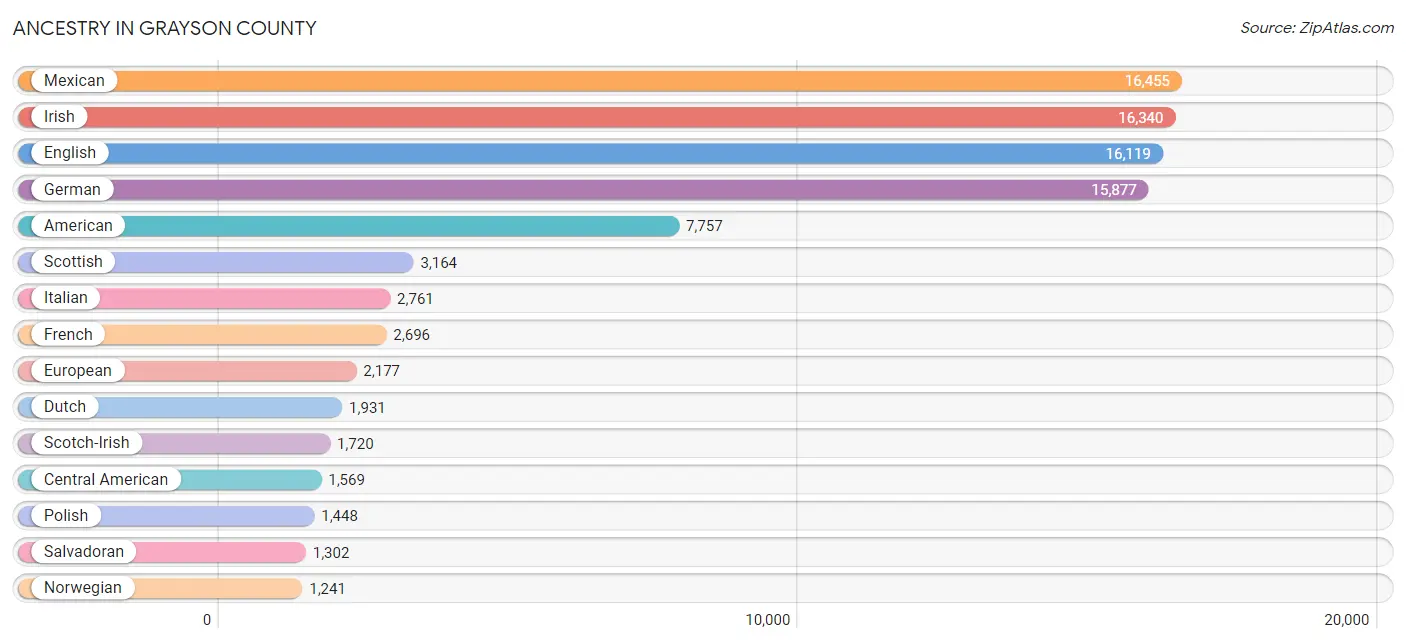Click the 20,000 axis label
Viewport: 1406px width, 644px height.
click(1346, 620)
